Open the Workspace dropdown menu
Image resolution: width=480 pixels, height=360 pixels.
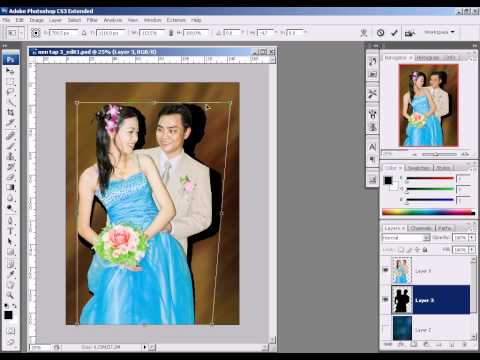point(439,32)
